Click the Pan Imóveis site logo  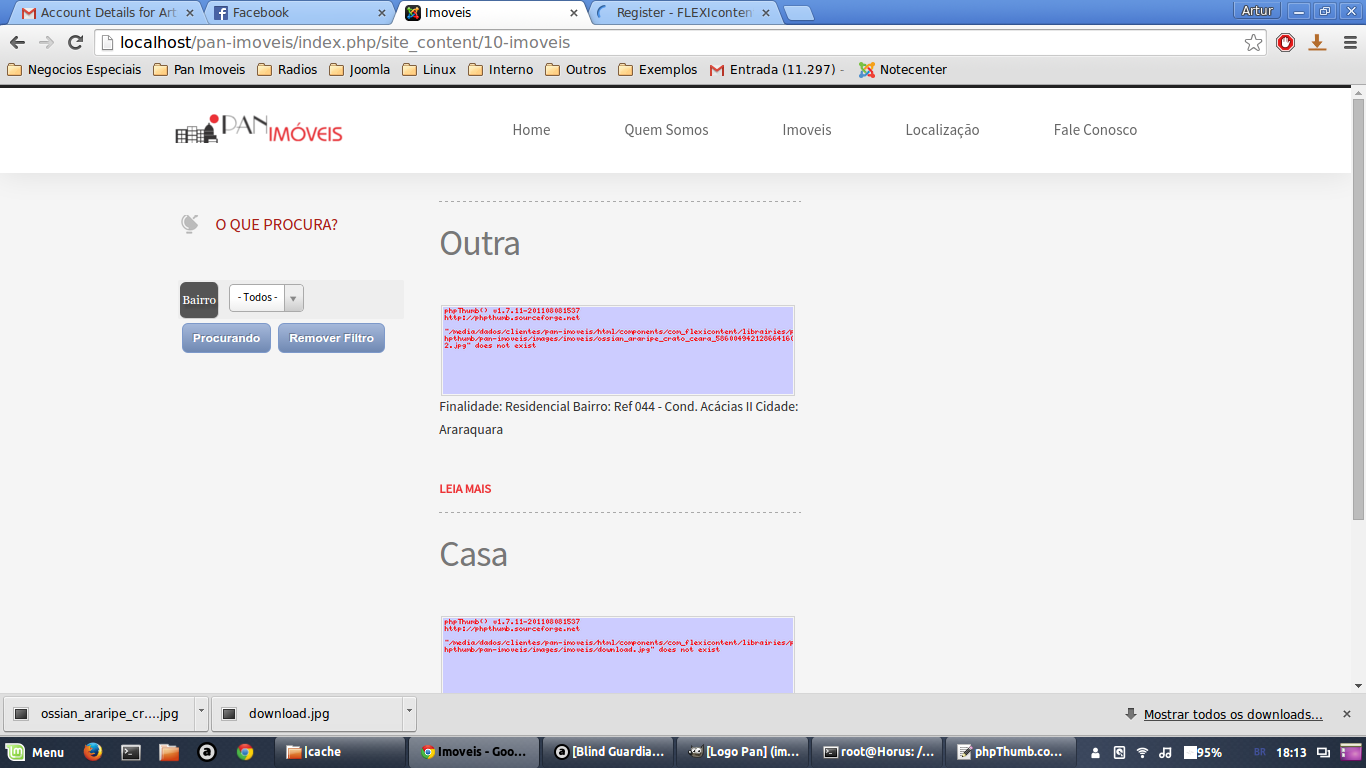[x=259, y=130]
